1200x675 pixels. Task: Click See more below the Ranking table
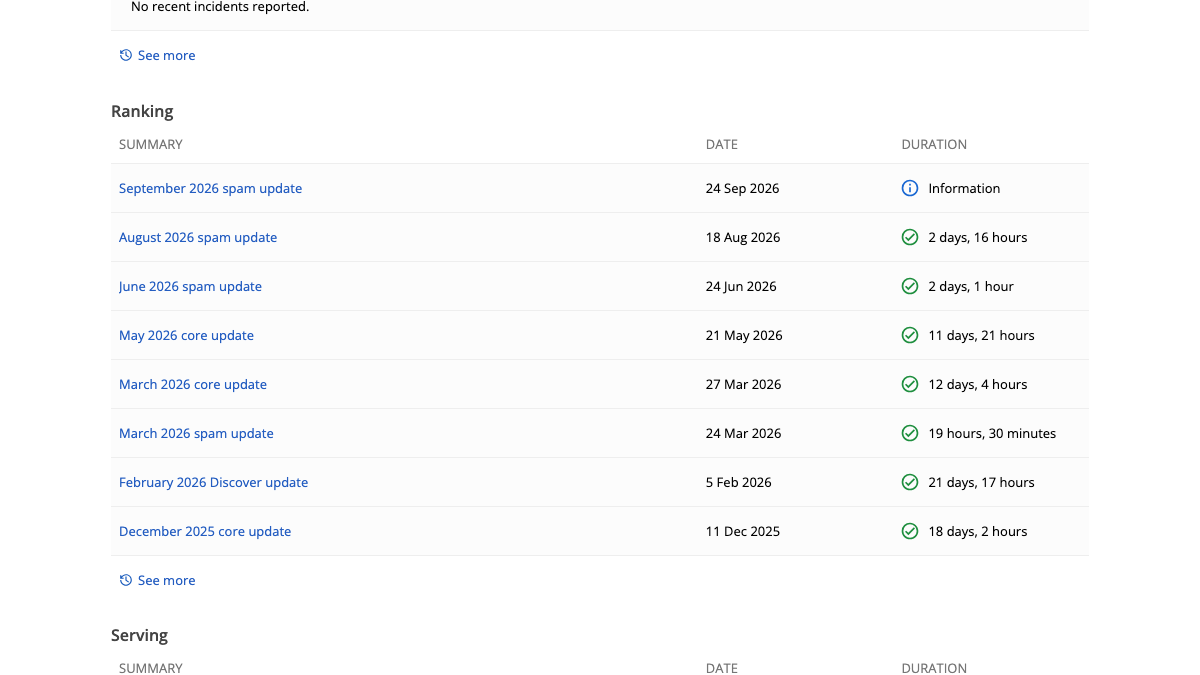(x=166, y=580)
